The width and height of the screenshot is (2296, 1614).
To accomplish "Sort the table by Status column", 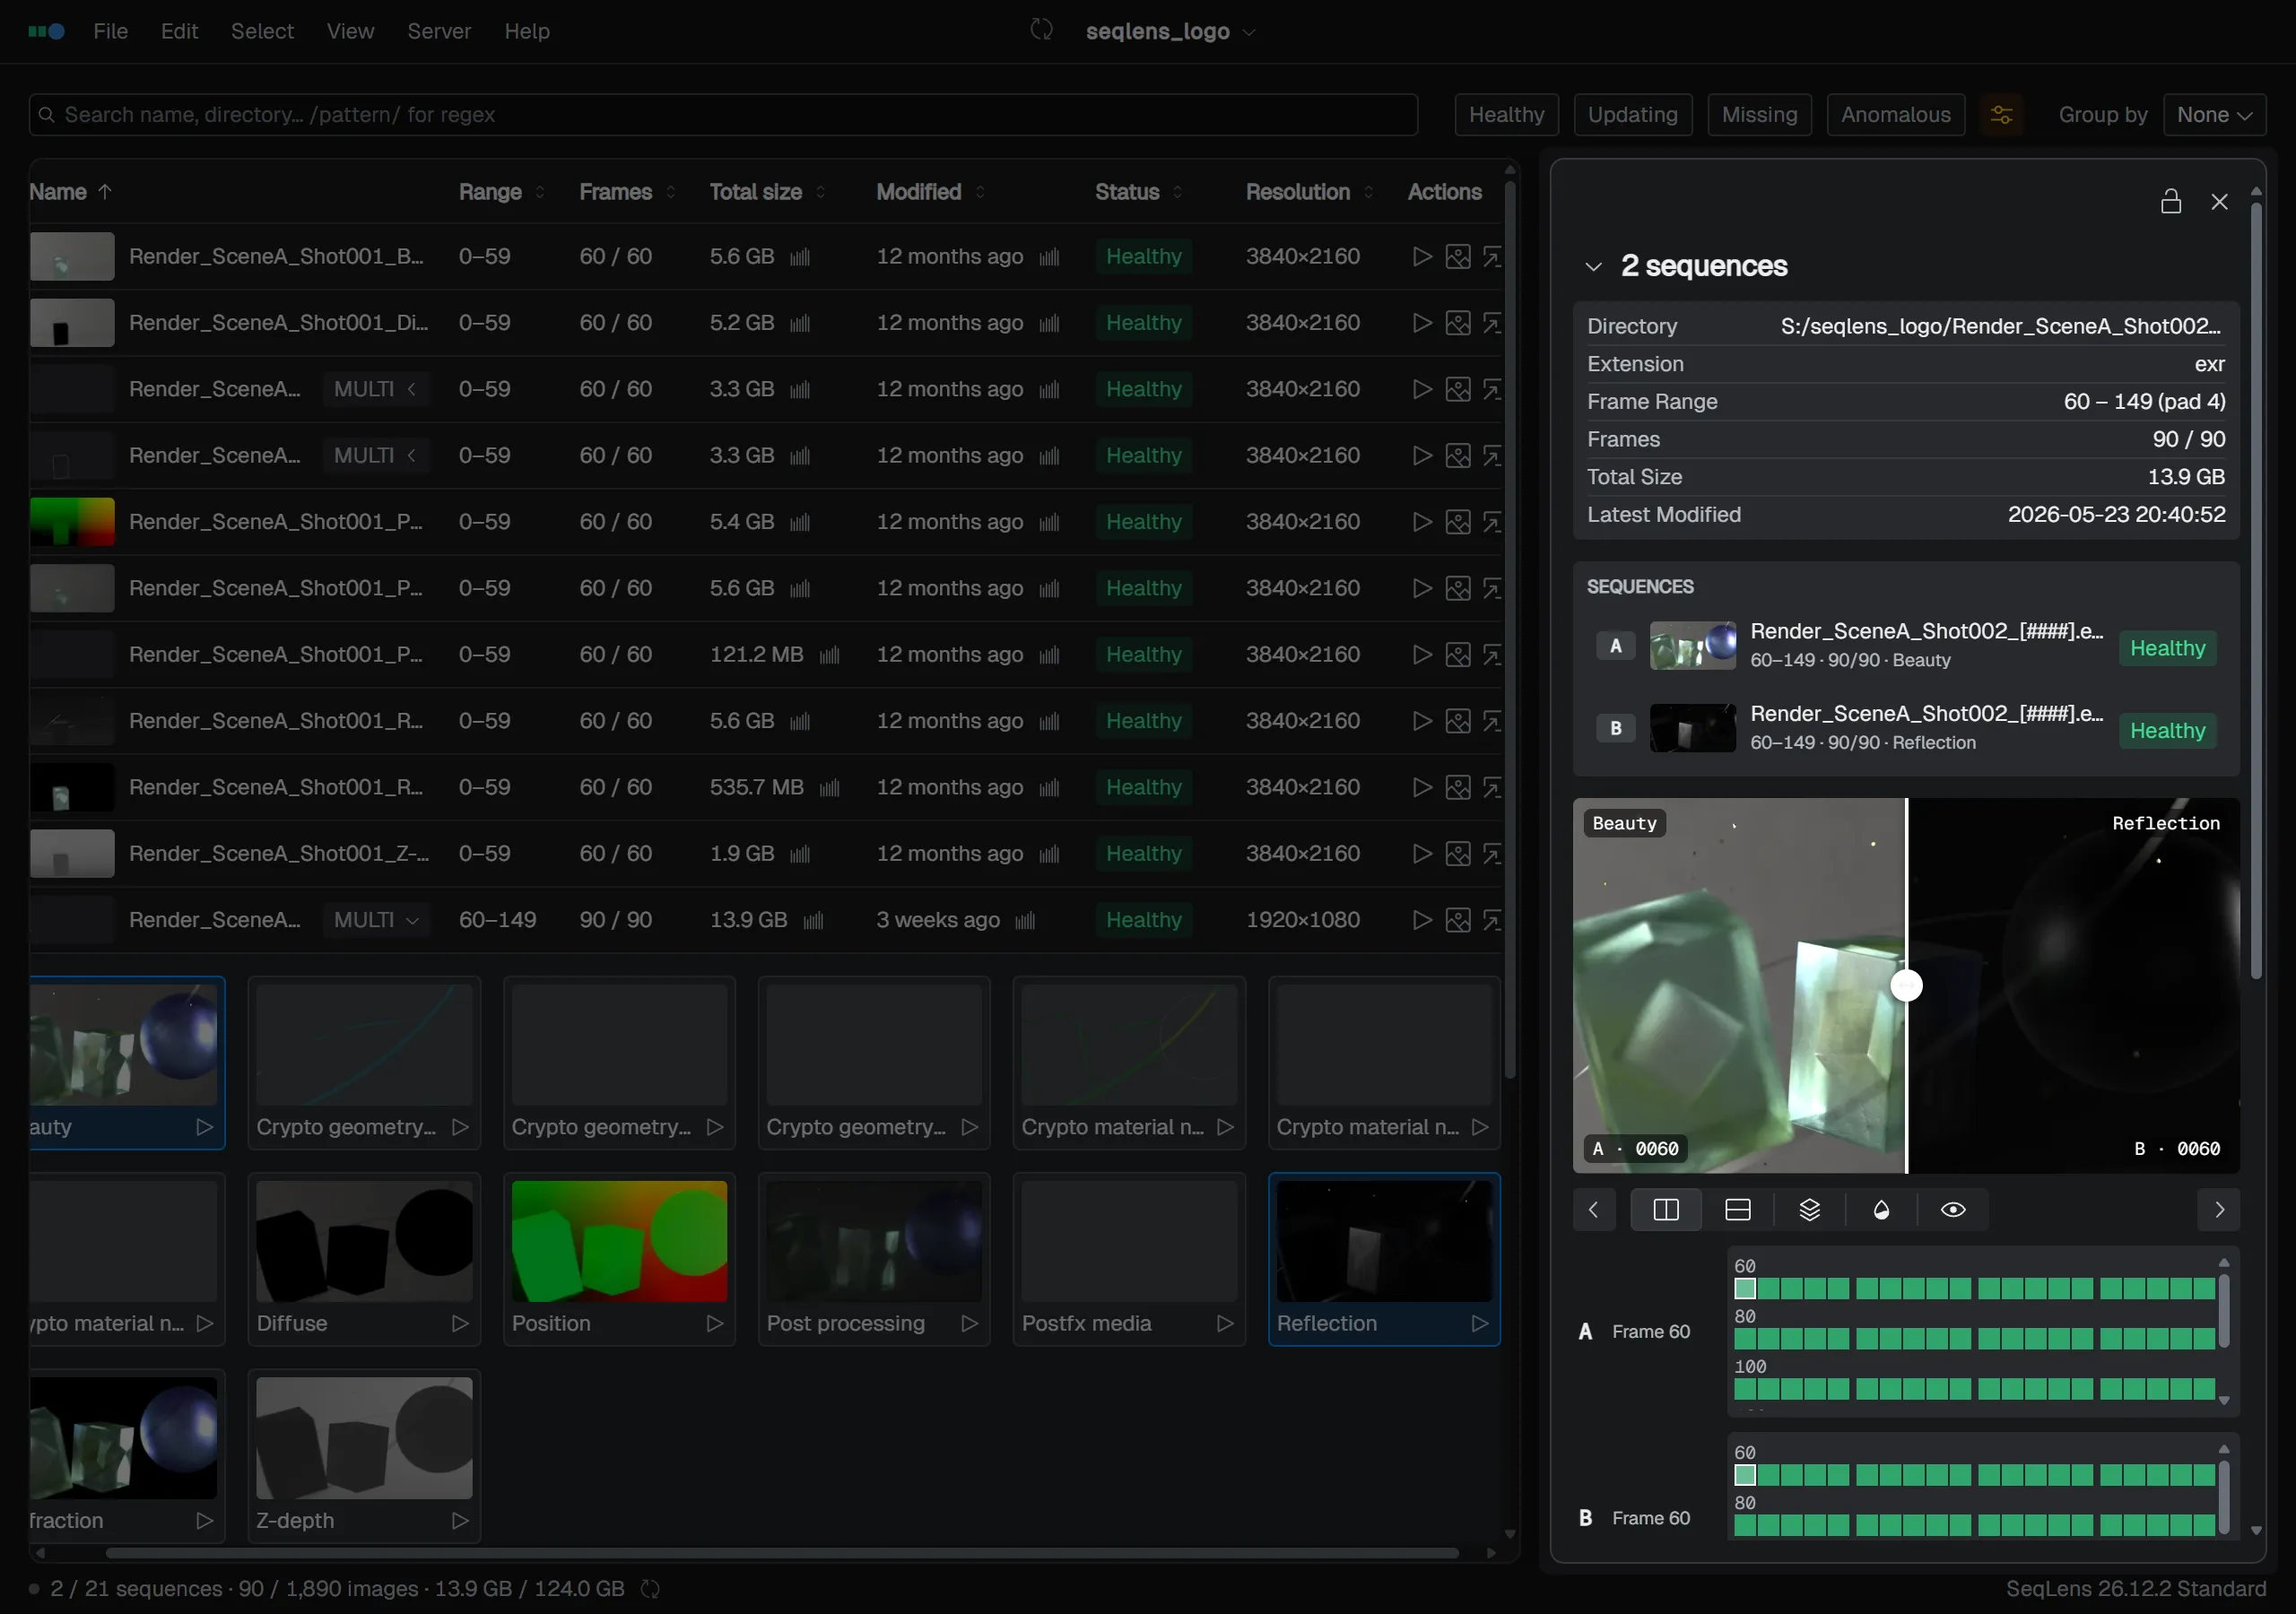I will pos(1139,192).
